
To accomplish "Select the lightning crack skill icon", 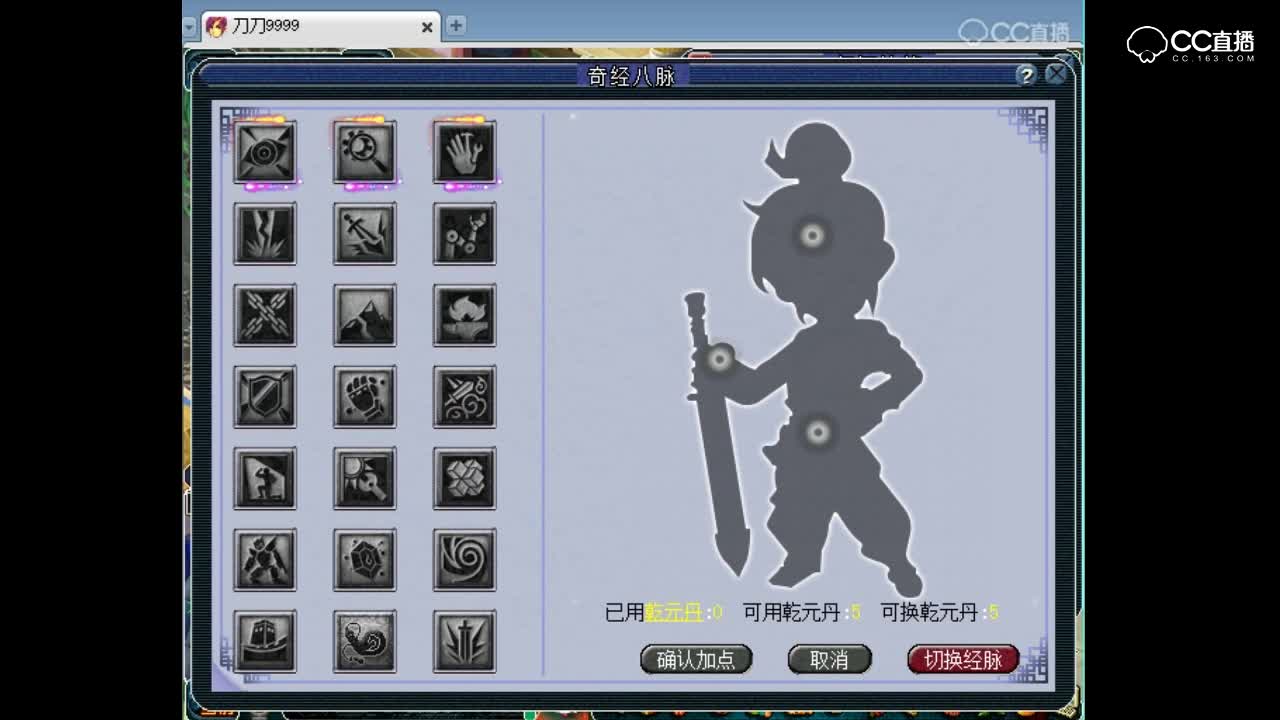I will click(x=265, y=234).
